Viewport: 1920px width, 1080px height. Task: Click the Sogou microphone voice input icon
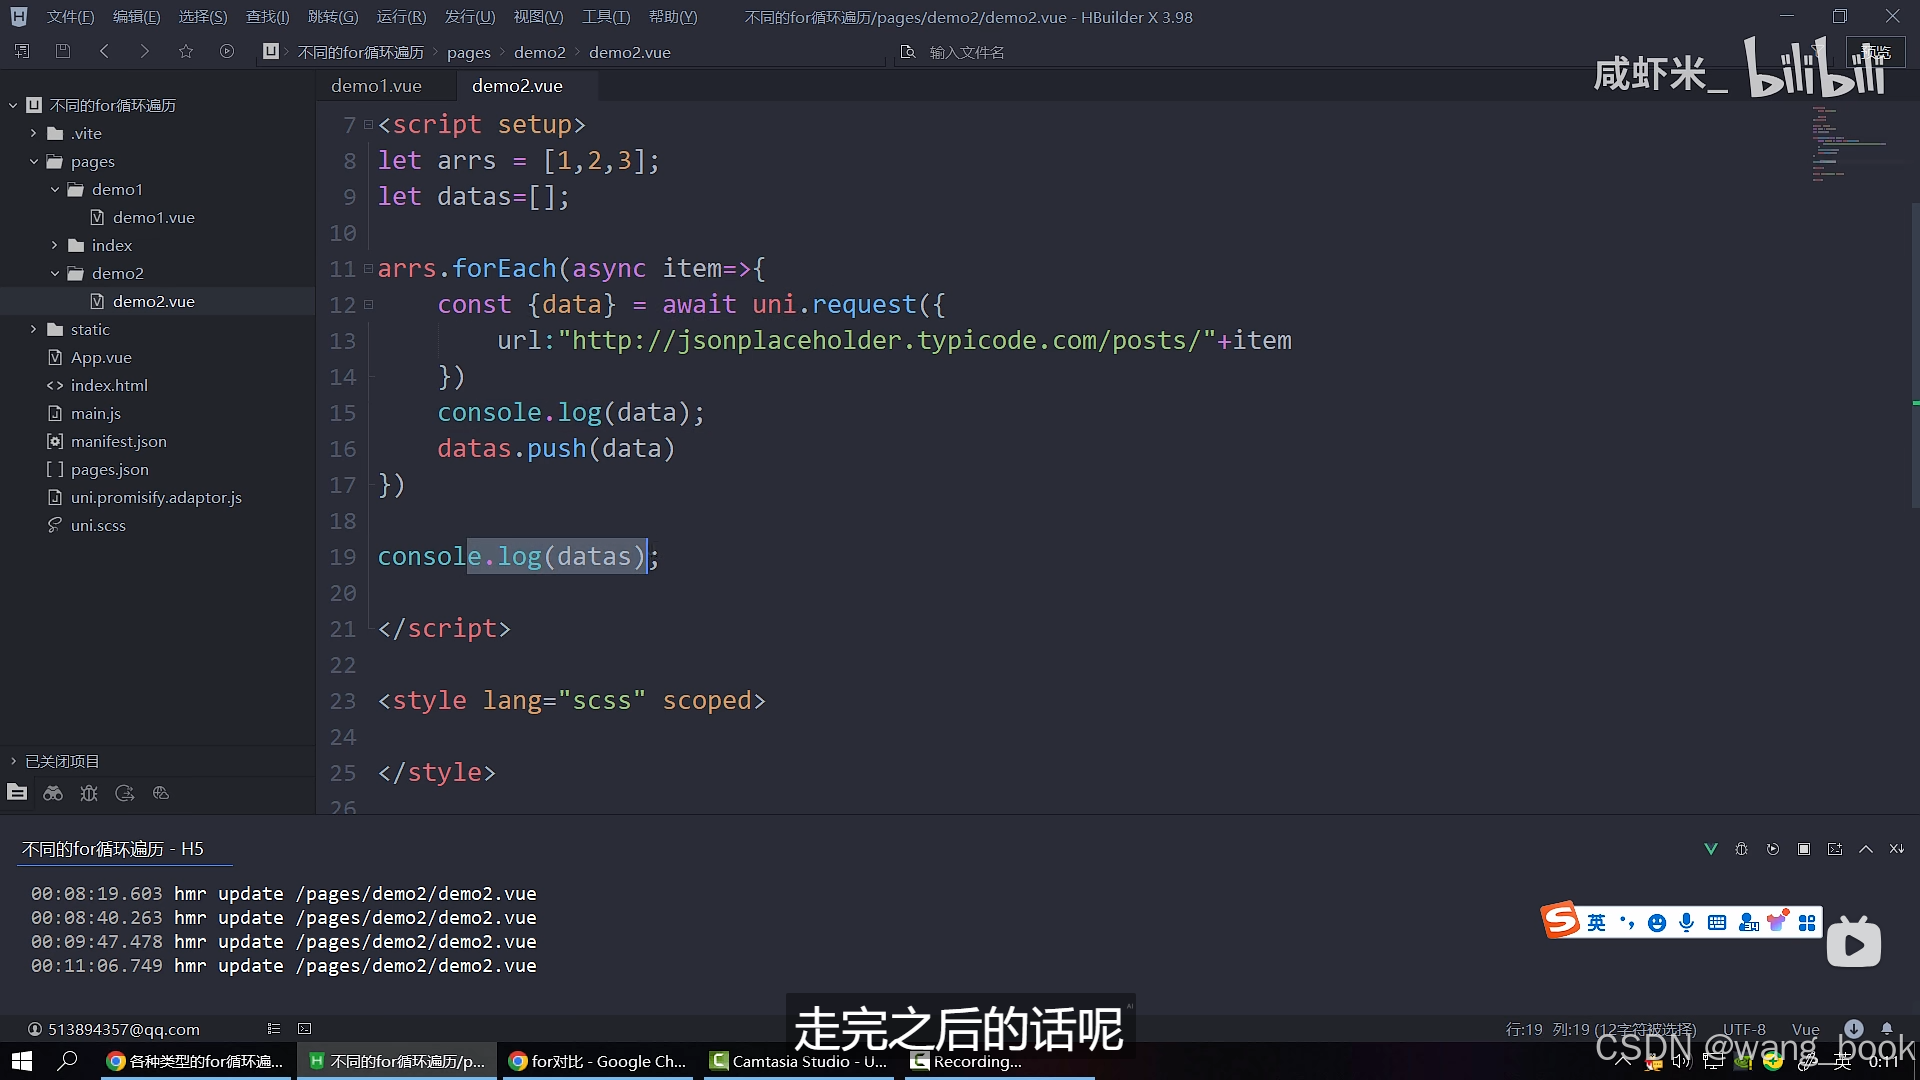[1687, 923]
